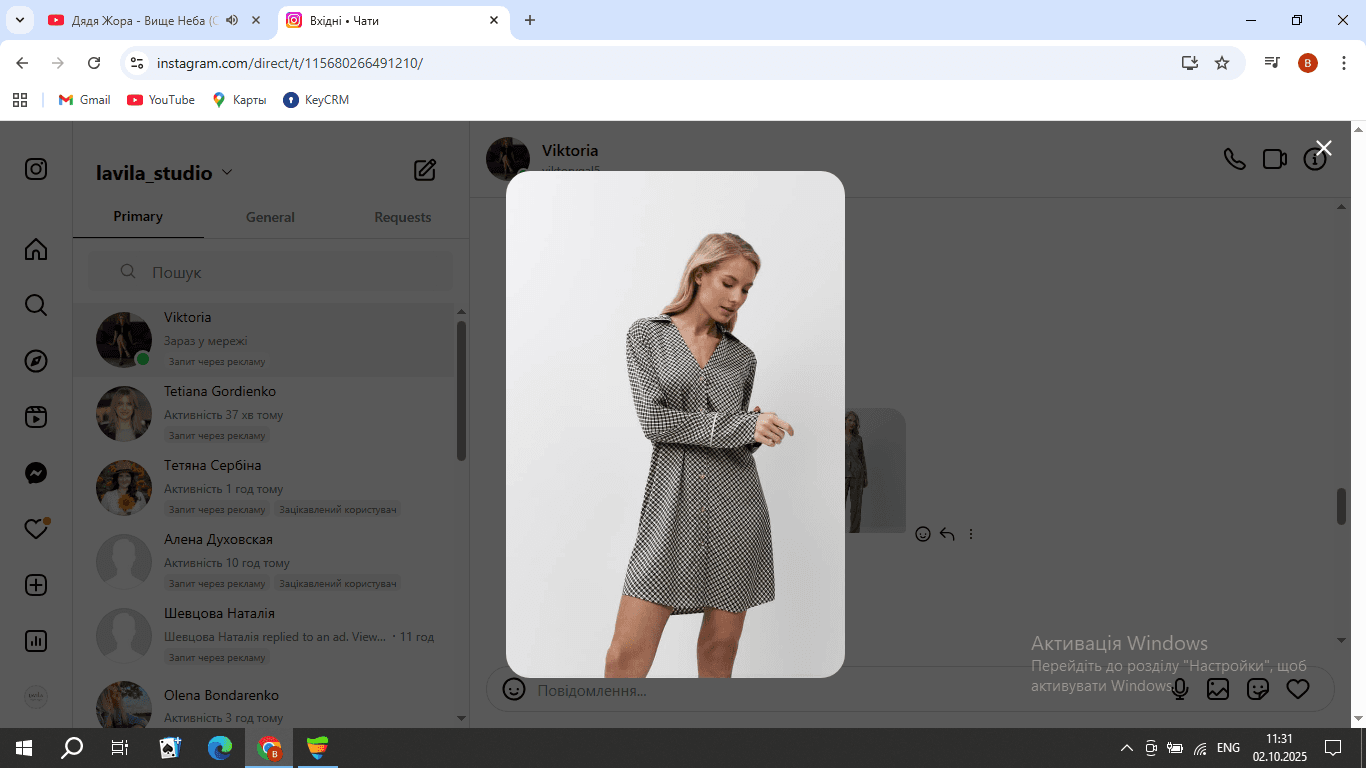Focus the Пошук search field
This screenshot has width=1366, height=768.
click(x=270, y=272)
